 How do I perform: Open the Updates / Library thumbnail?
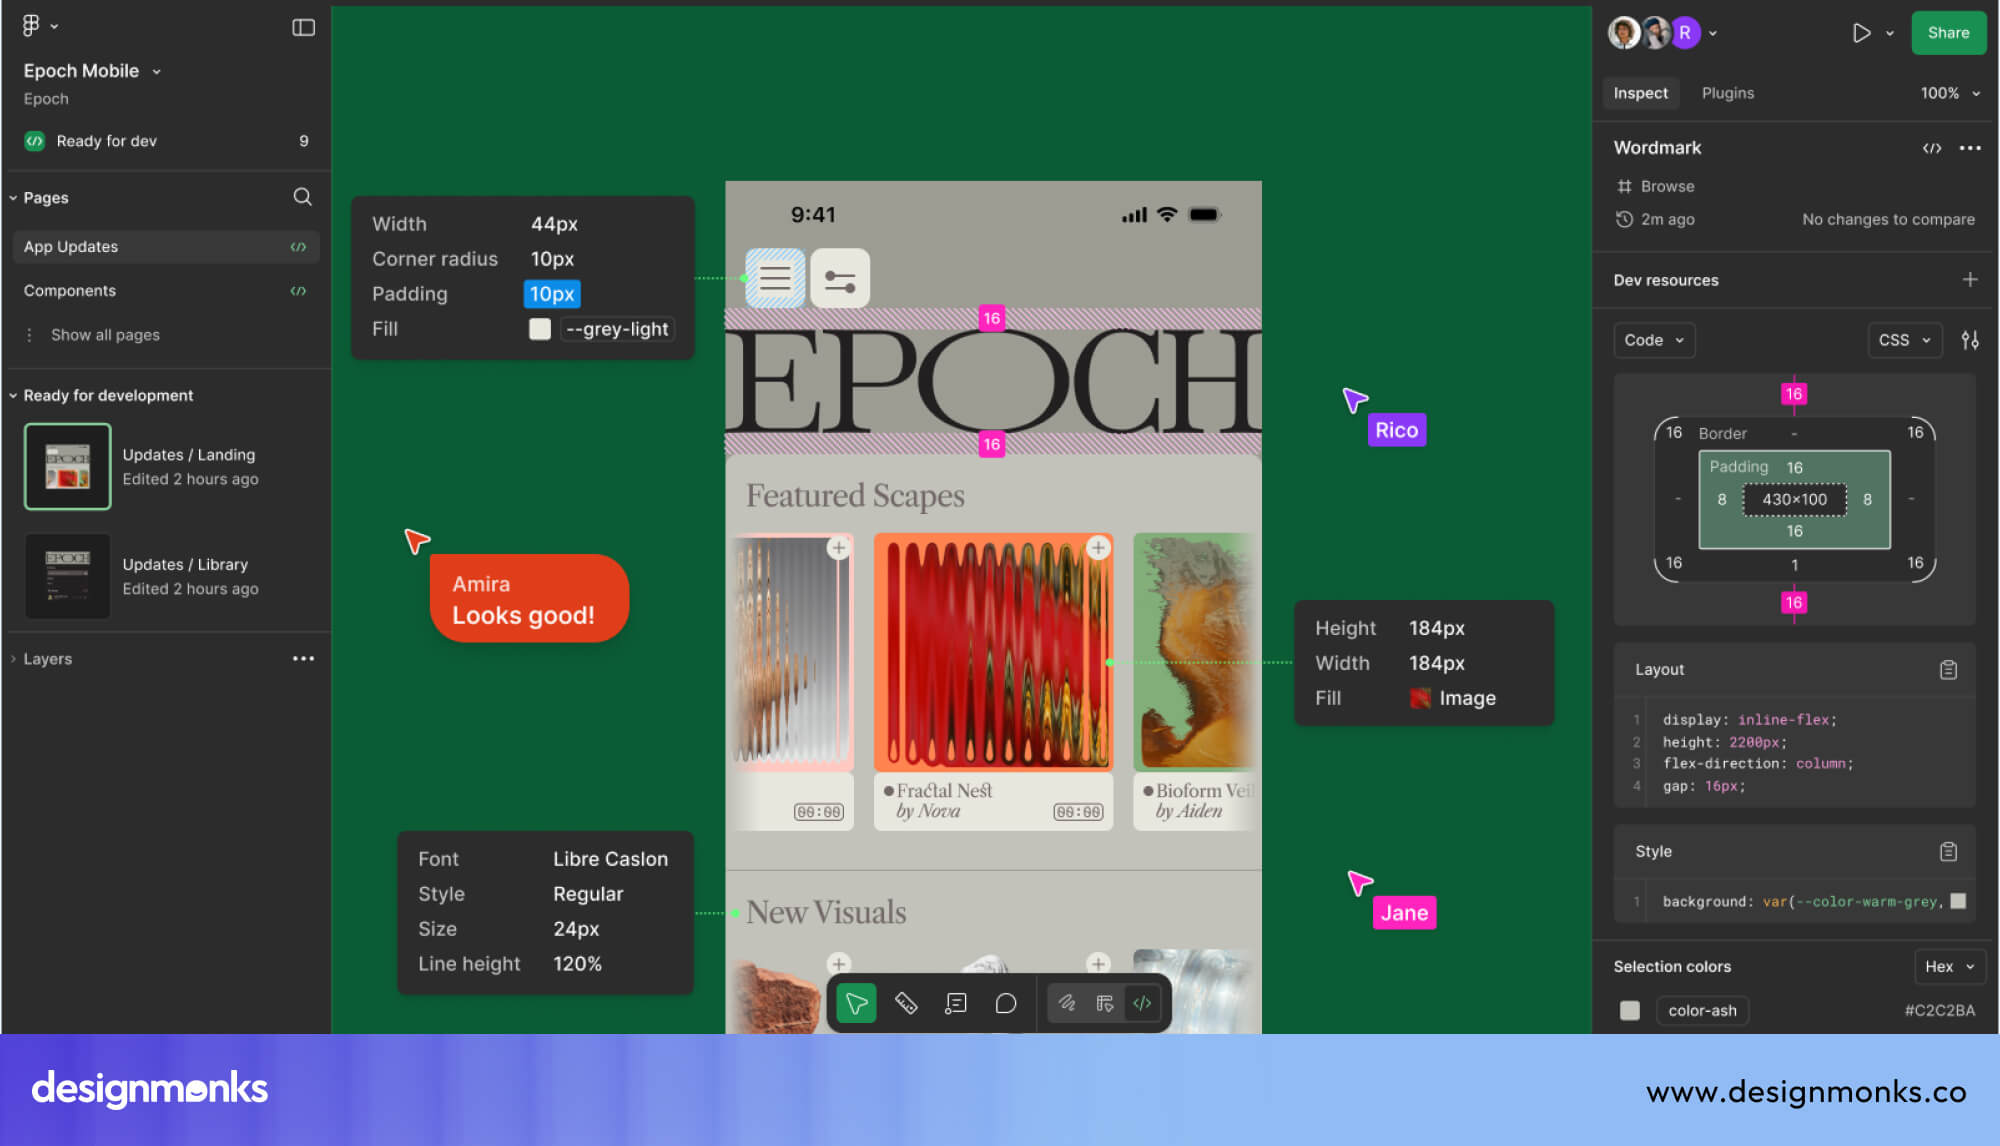click(67, 576)
